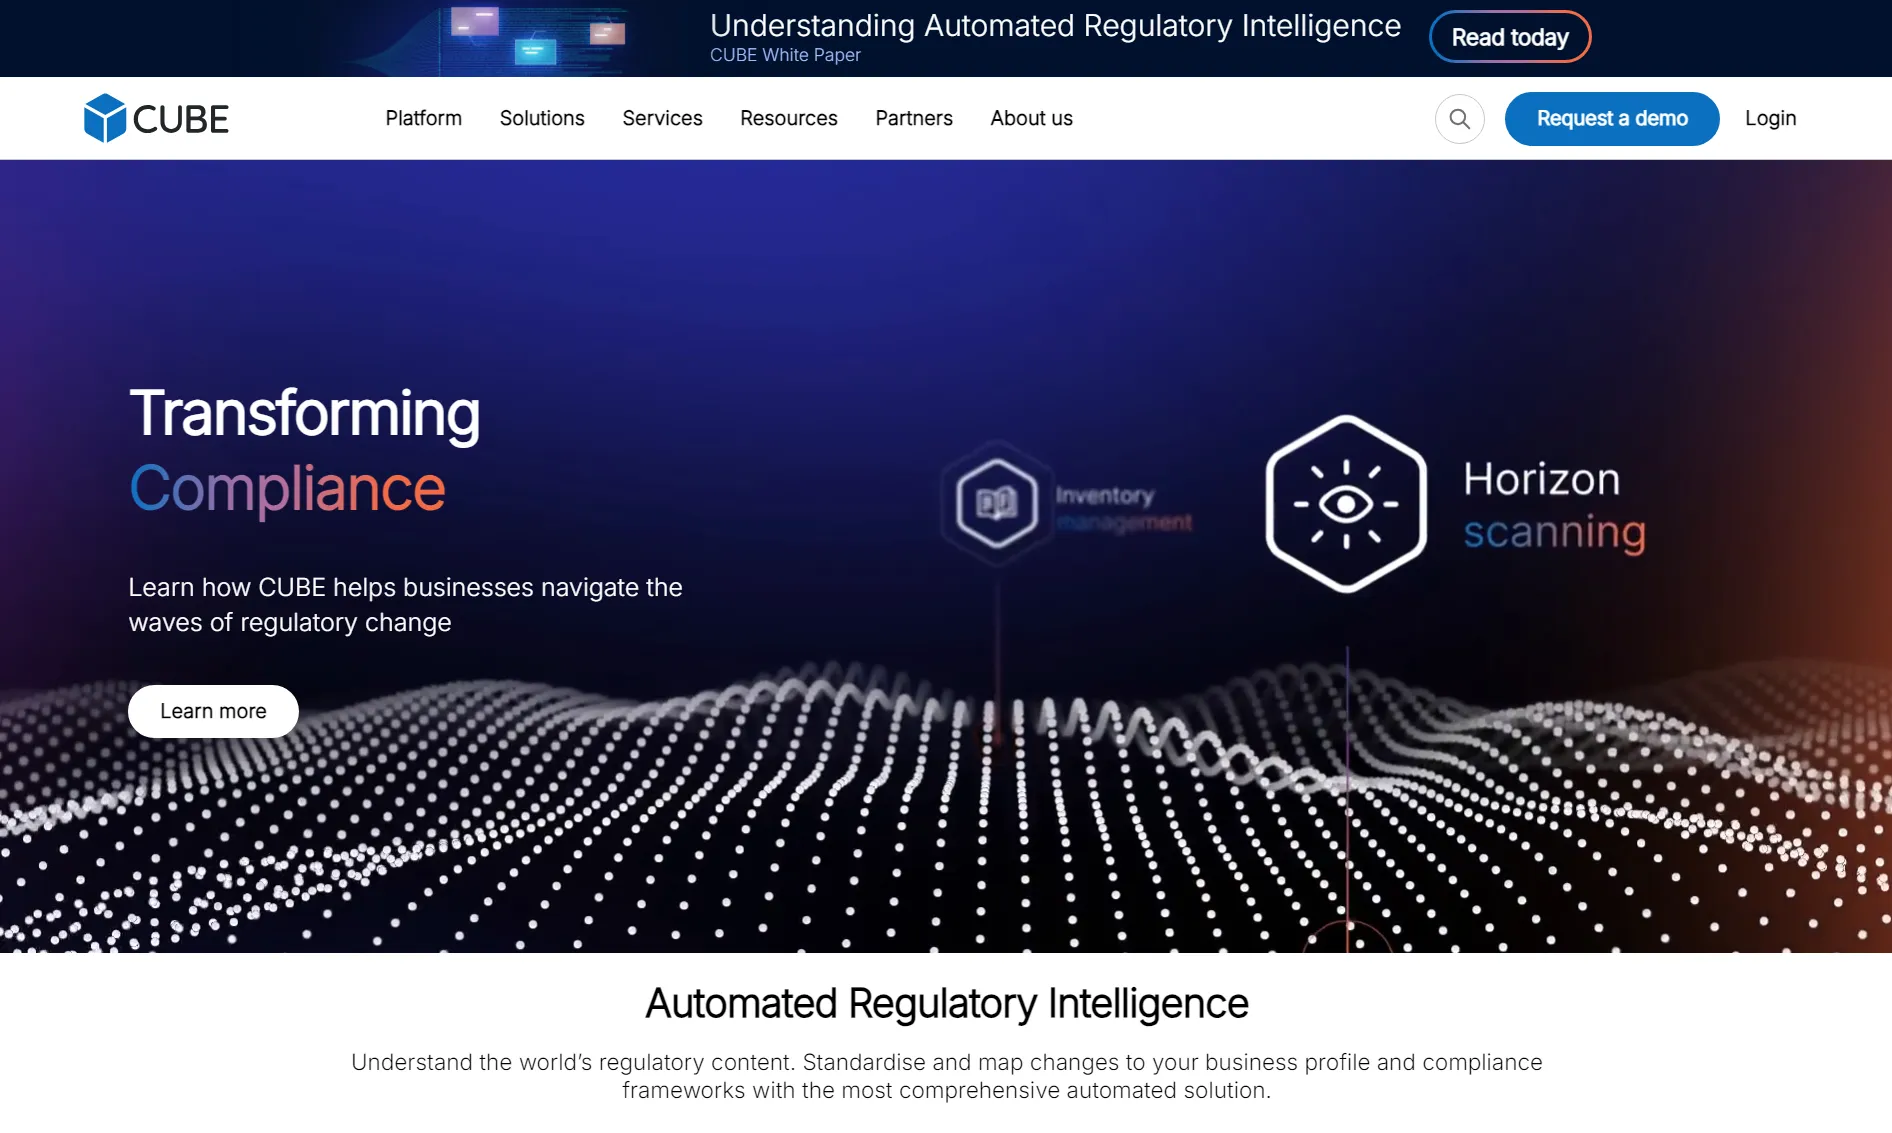Open the Solutions menu
The image size is (1892, 1133).
coord(542,118)
